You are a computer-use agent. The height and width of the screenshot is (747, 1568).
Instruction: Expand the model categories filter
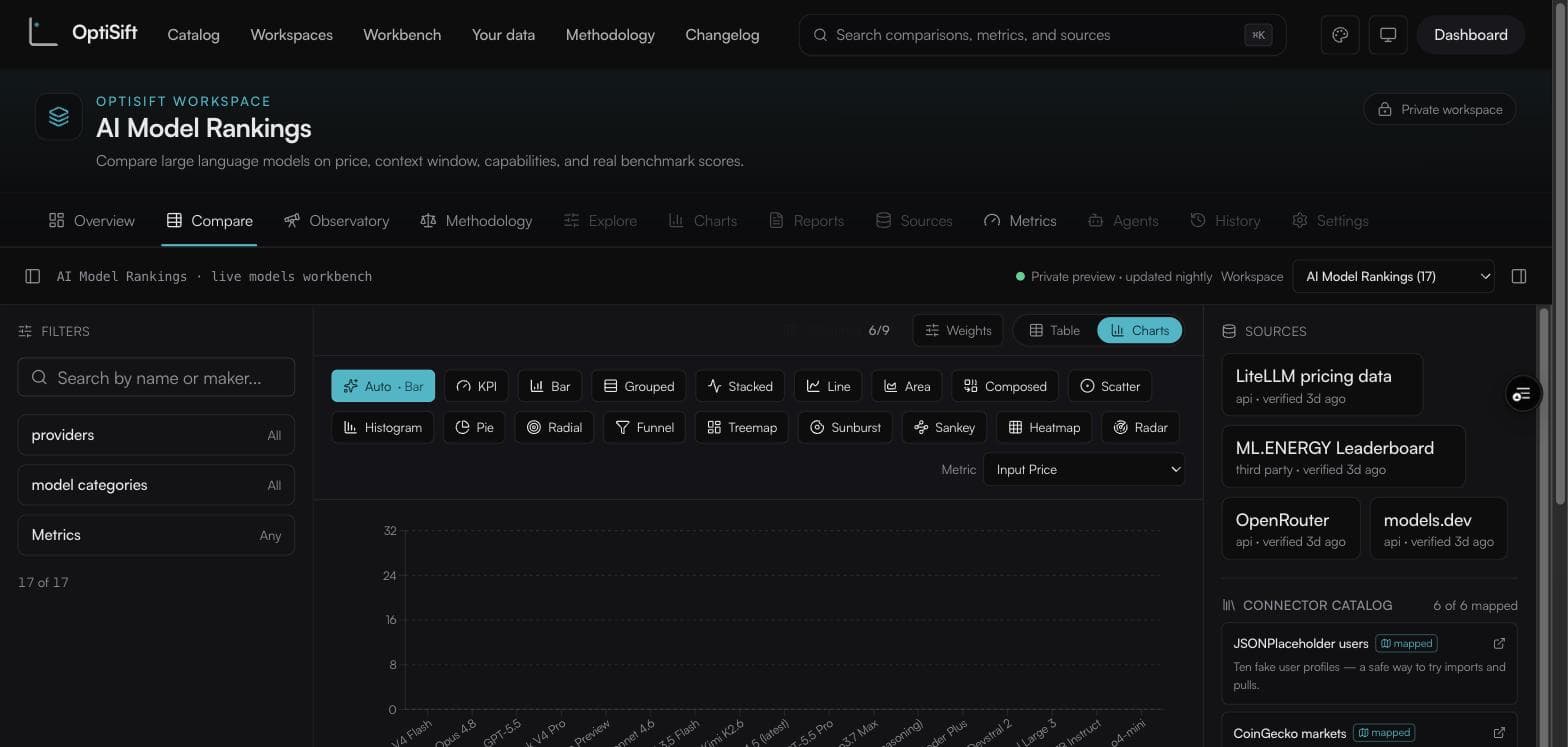(156, 485)
